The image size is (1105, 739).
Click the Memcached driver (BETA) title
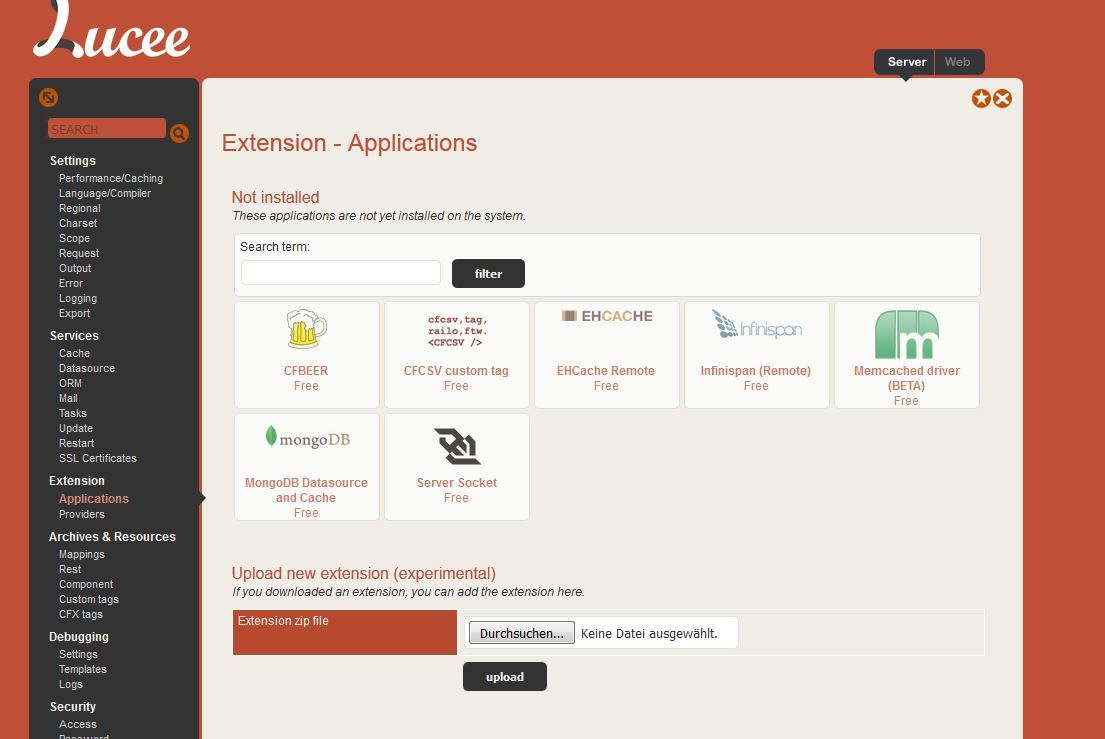coord(906,378)
